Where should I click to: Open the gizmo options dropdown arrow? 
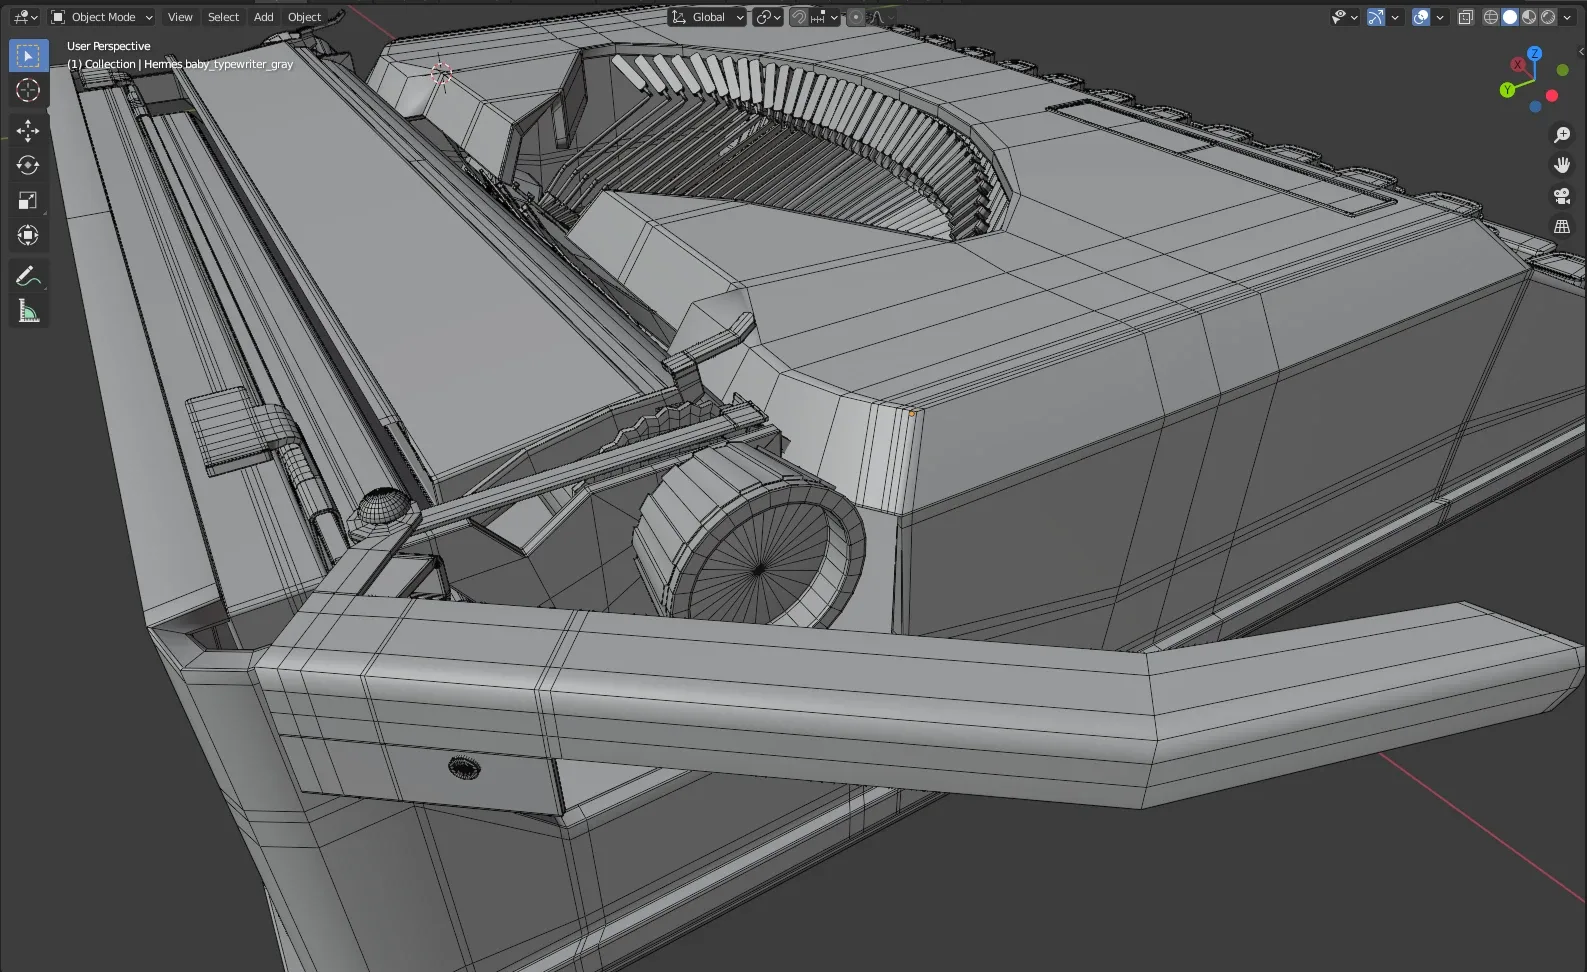(1395, 17)
